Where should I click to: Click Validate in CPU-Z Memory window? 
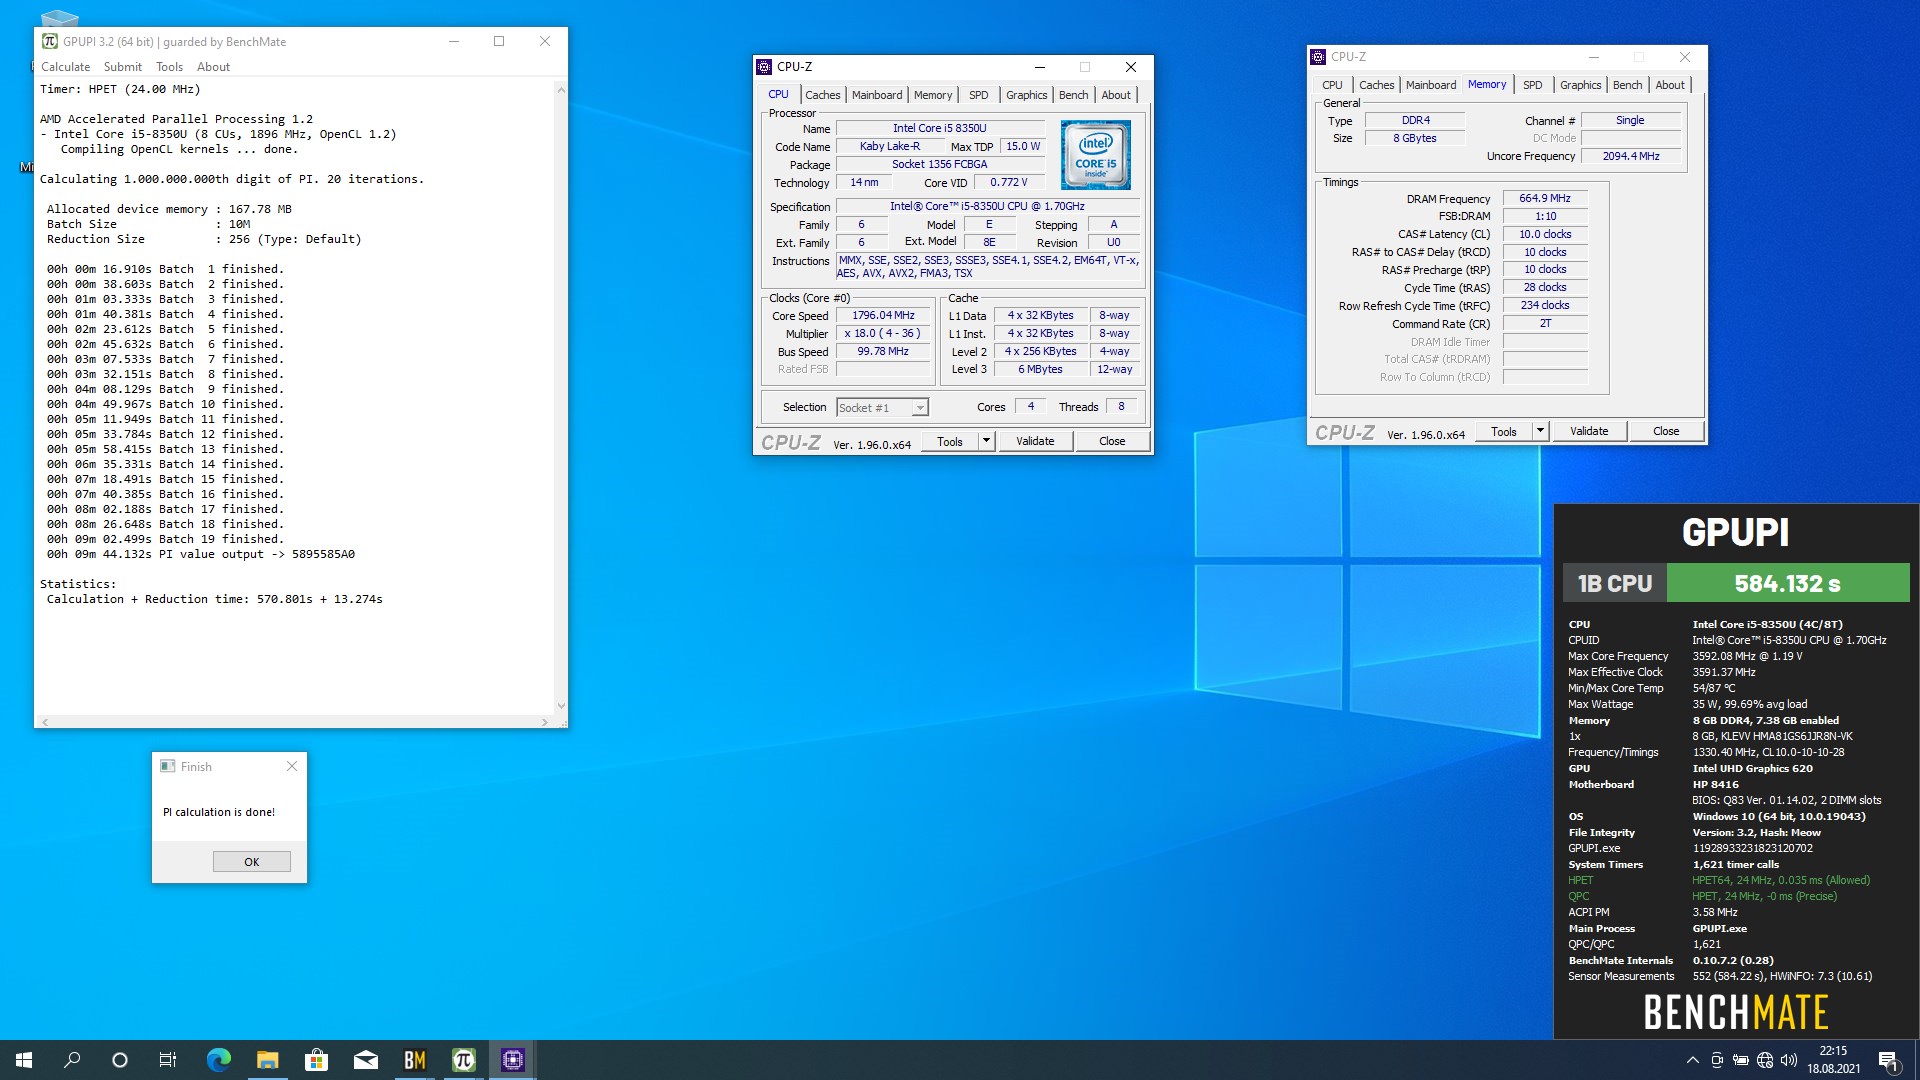coord(1589,431)
